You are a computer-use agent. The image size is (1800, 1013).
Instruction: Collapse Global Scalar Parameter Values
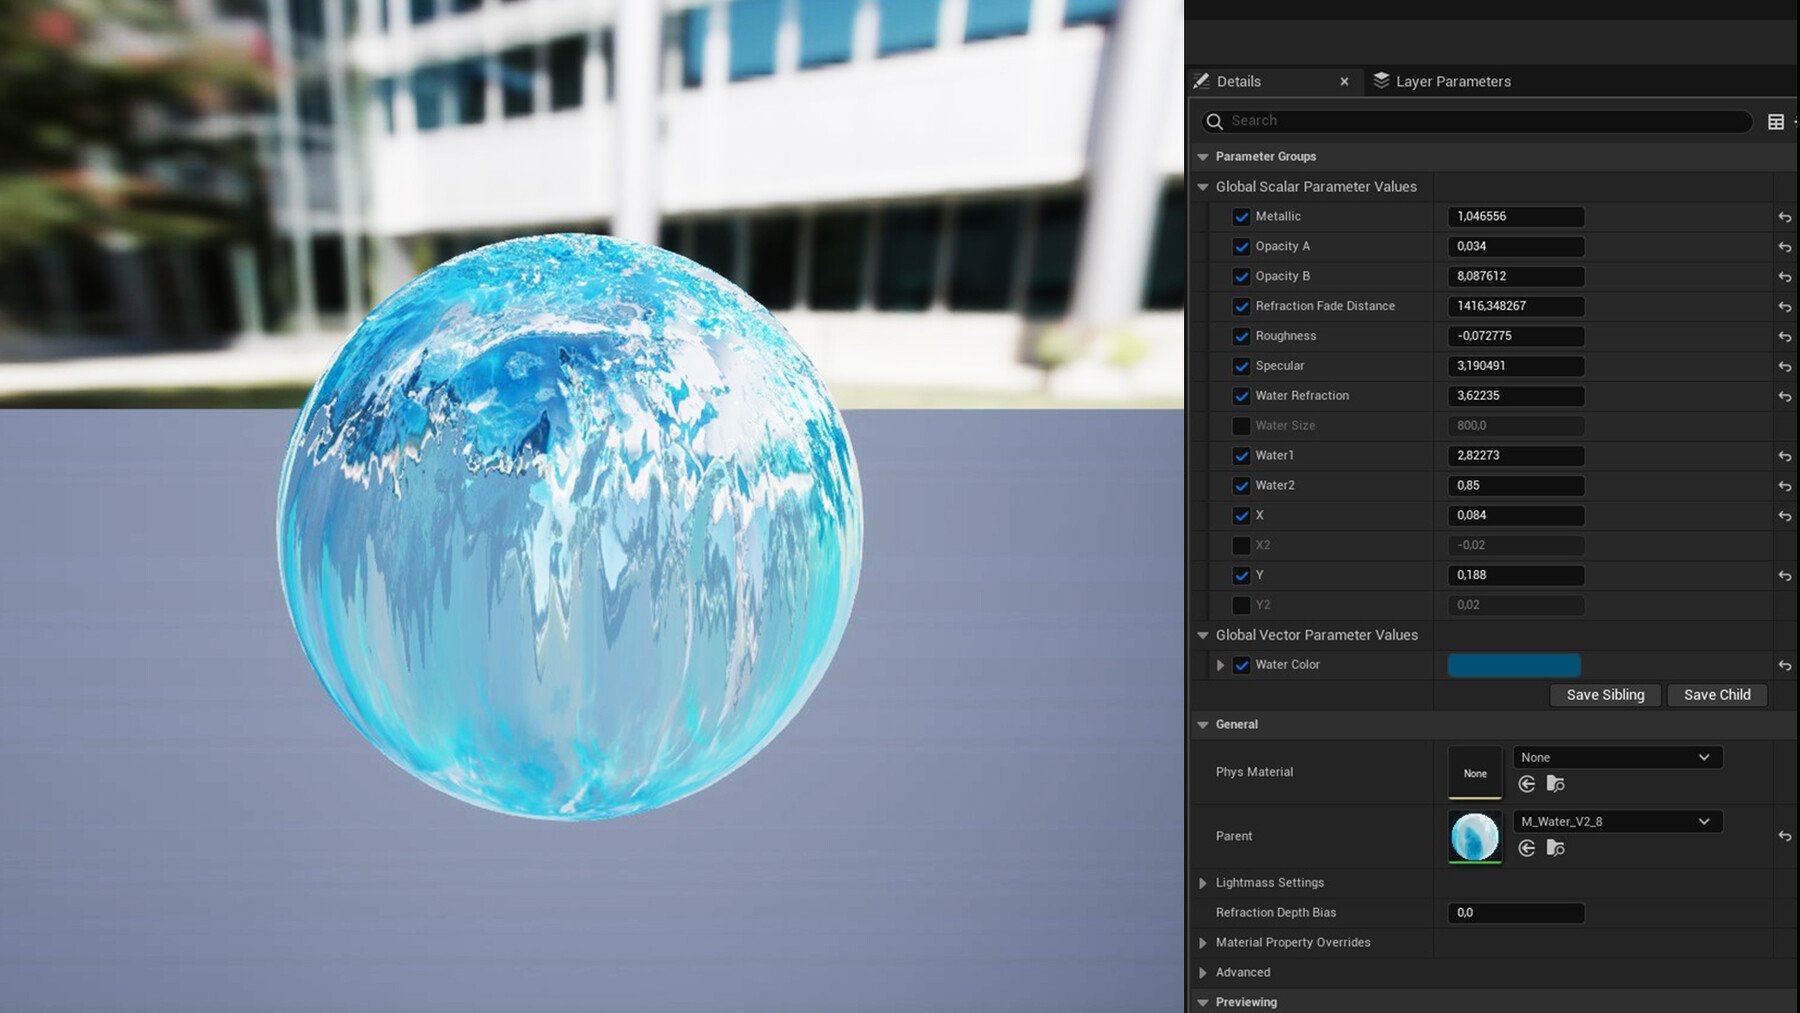point(1203,187)
